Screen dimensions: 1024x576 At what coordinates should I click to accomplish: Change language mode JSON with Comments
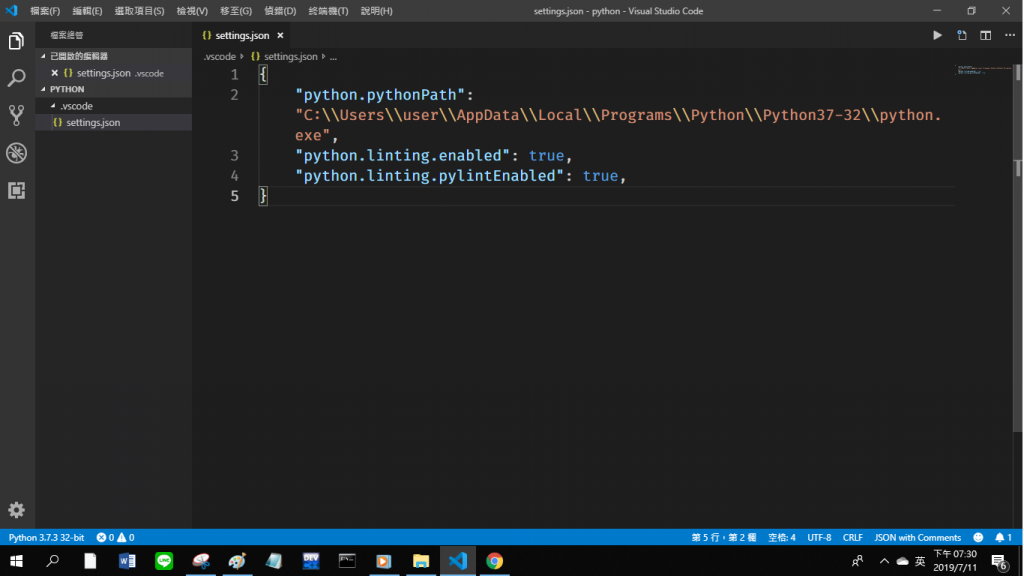tap(918, 537)
